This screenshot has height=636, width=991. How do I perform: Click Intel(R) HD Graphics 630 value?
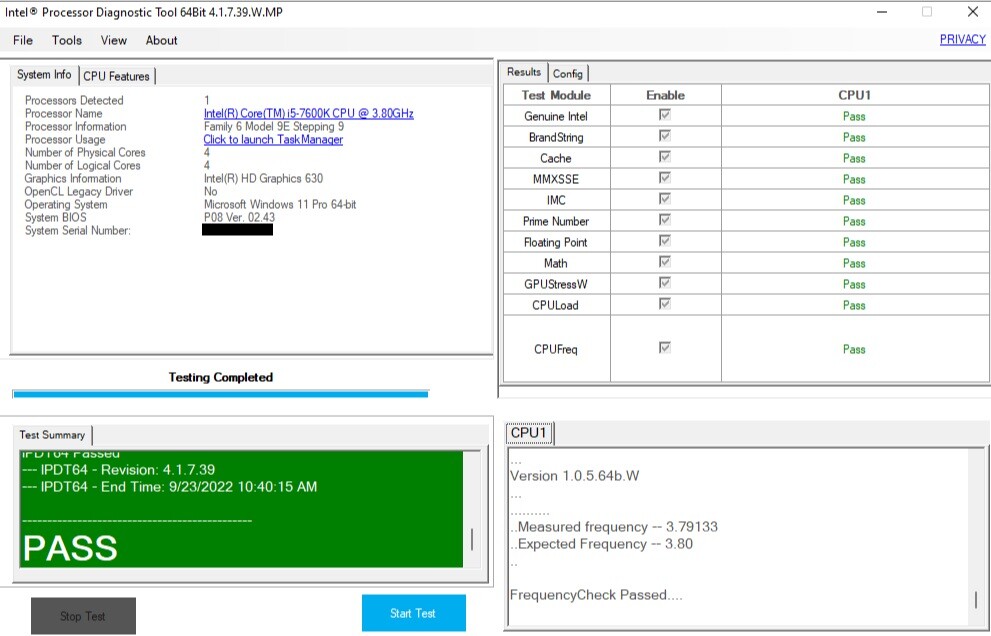click(263, 178)
